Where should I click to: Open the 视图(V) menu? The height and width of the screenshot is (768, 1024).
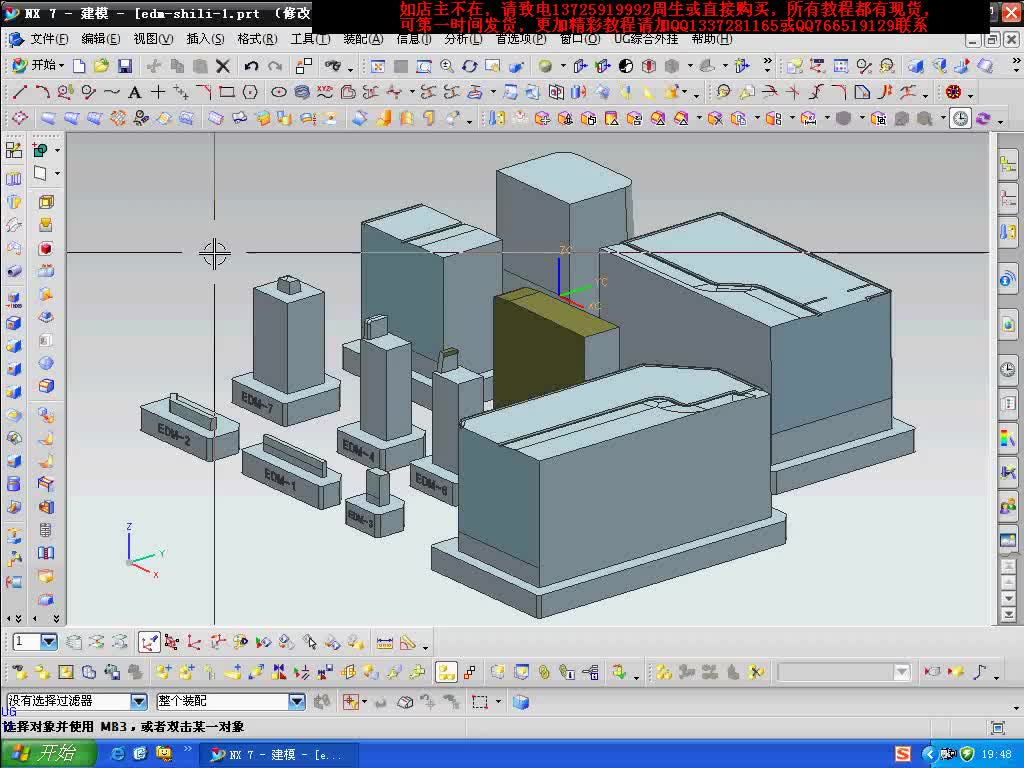pyautogui.click(x=153, y=39)
